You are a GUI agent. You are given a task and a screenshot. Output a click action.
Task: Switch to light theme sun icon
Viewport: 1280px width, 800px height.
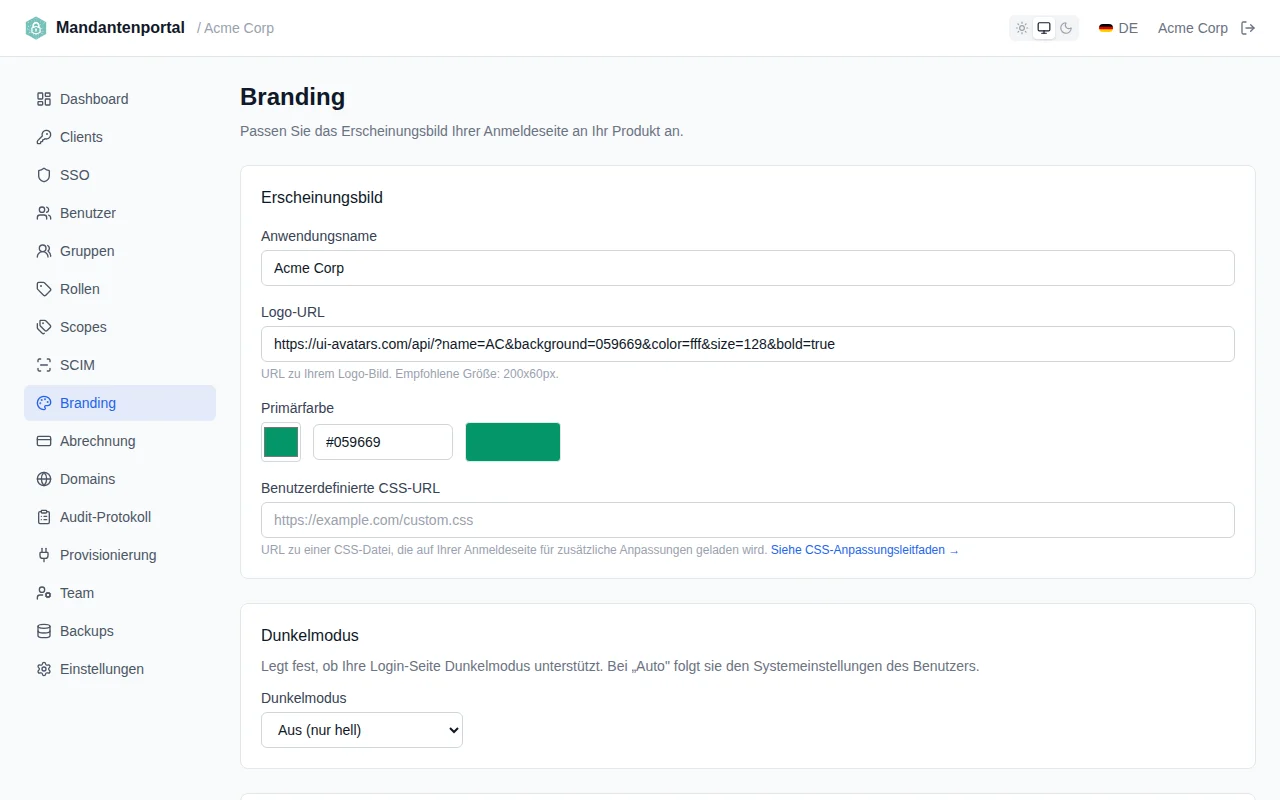pos(1022,28)
